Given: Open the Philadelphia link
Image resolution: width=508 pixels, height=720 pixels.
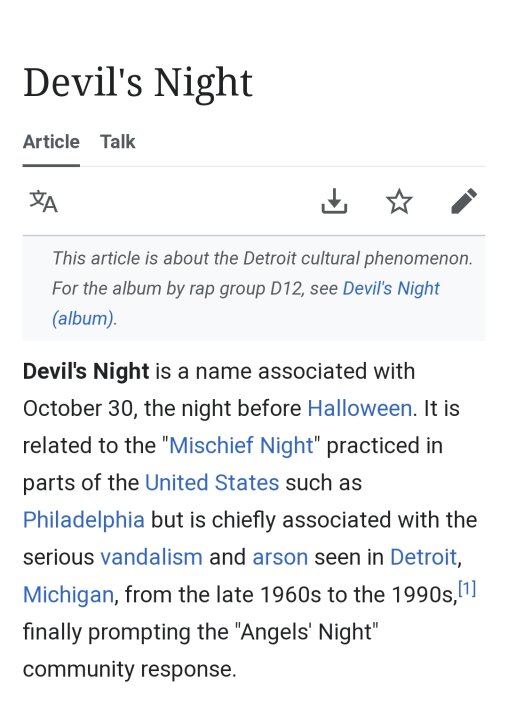Looking at the screenshot, I should (x=84, y=520).
